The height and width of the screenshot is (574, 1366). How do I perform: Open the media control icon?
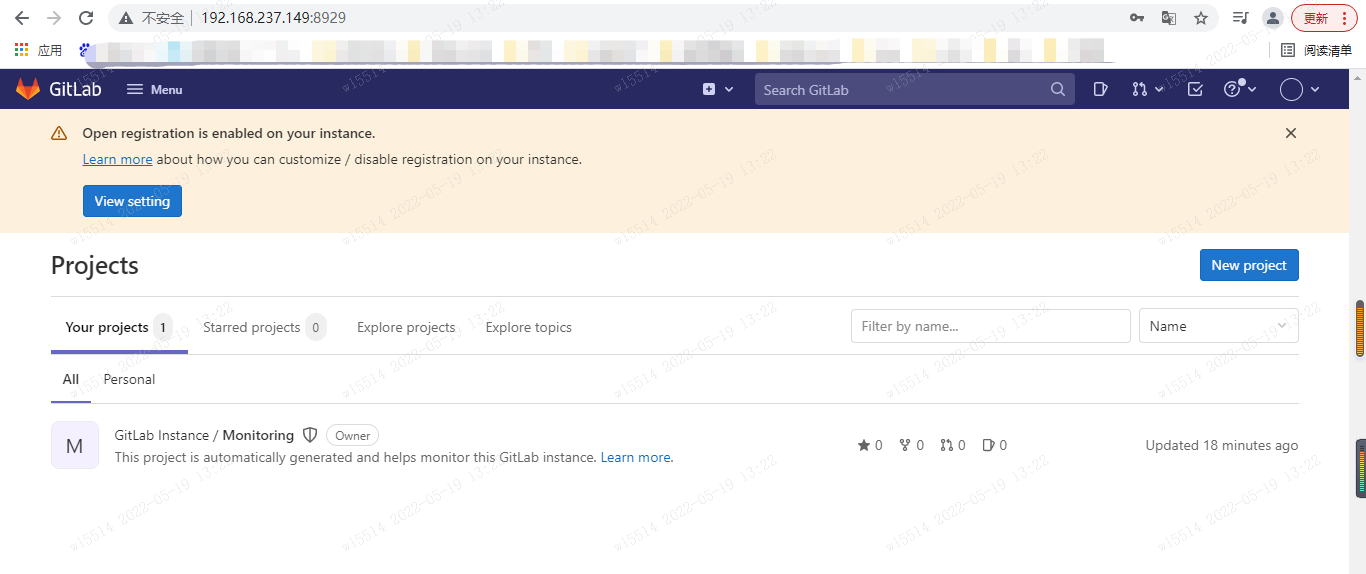pyautogui.click(x=1240, y=18)
